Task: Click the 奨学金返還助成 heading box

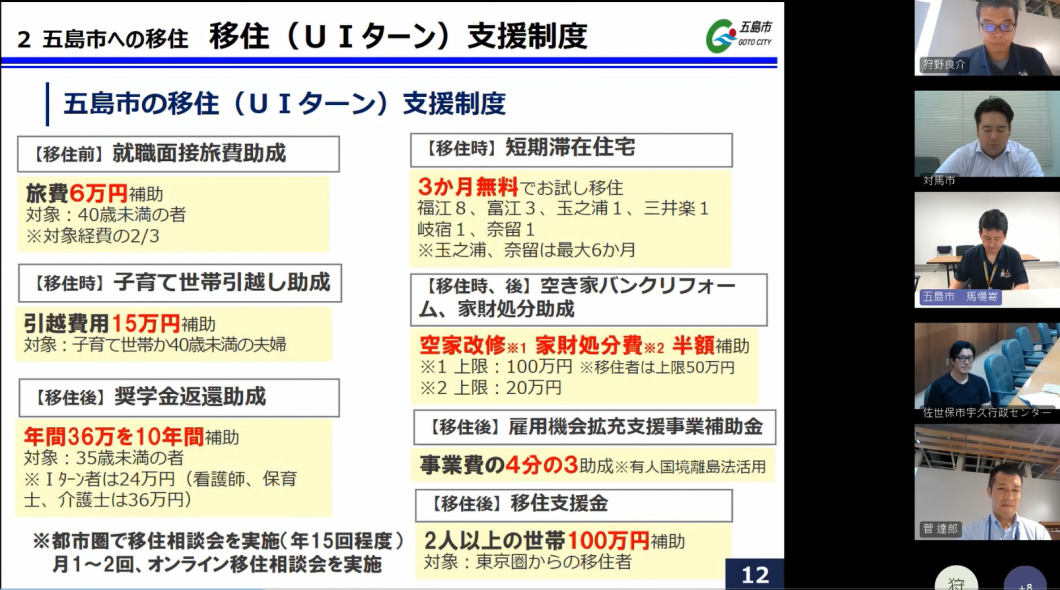Action: click(x=178, y=397)
